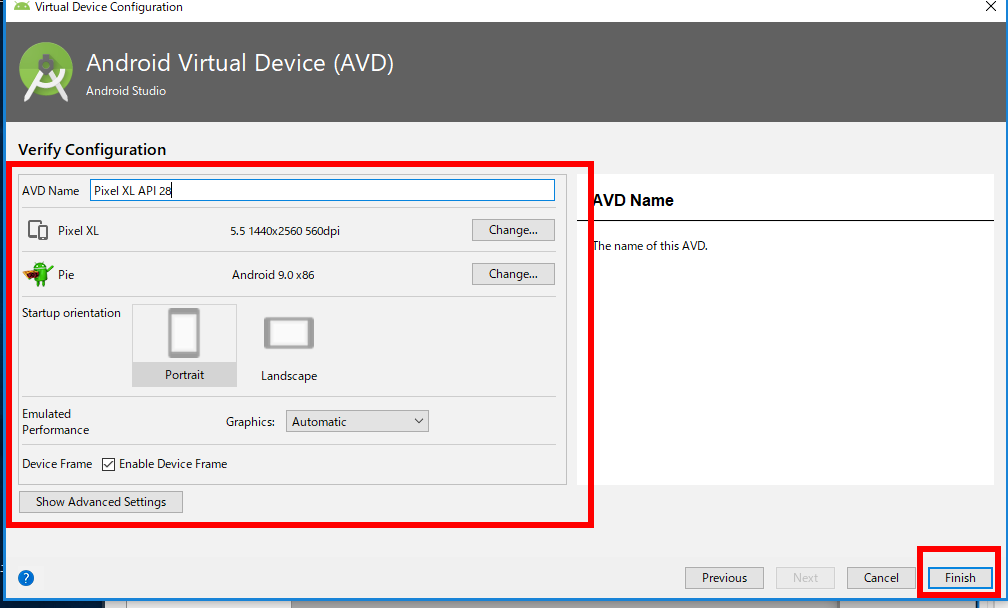The width and height of the screenshot is (1008, 608).
Task: Click the Verify Configuration heading
Action: [92, 150]
